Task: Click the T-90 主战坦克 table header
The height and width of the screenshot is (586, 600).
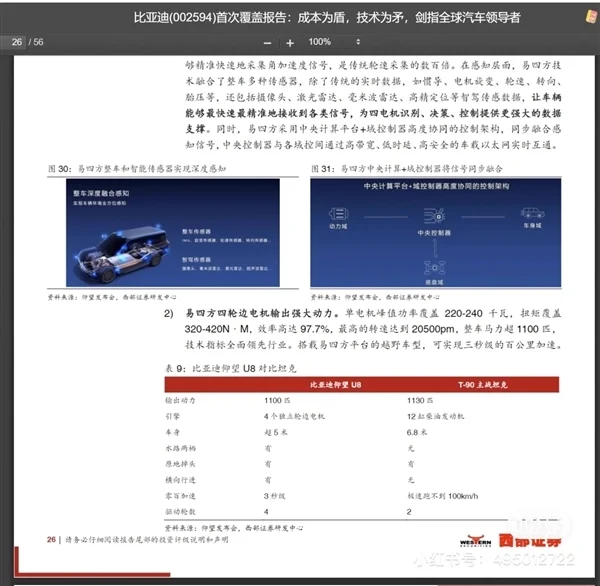Action: [483, 385]
